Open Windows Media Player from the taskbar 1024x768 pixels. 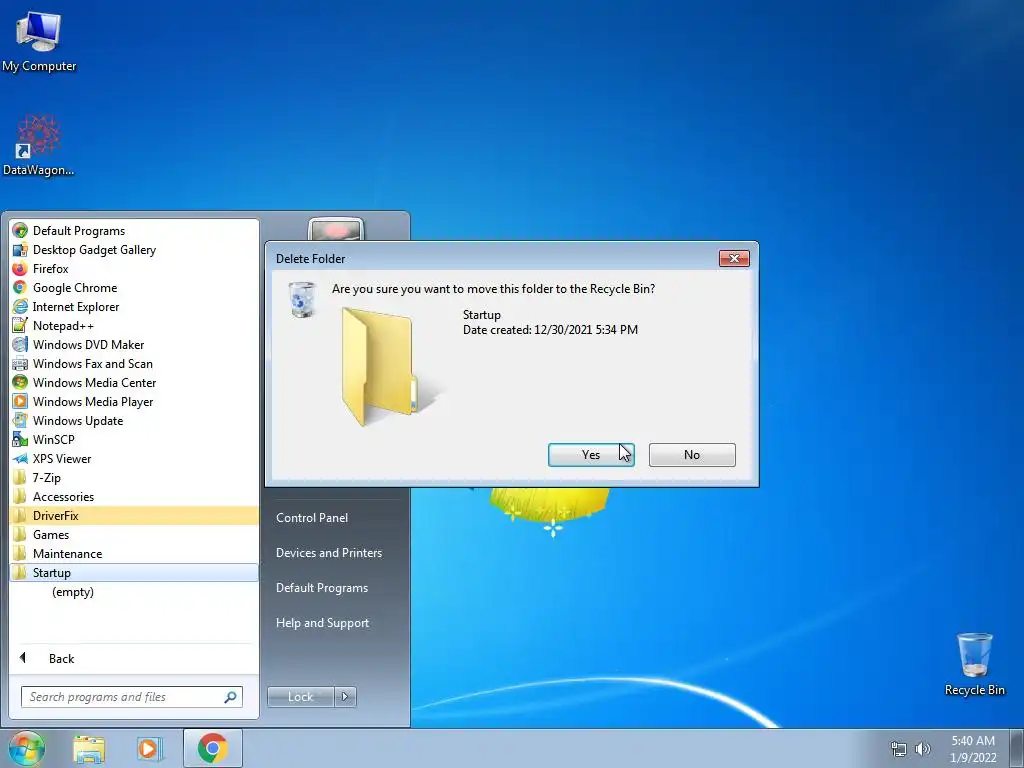[150, 749]
